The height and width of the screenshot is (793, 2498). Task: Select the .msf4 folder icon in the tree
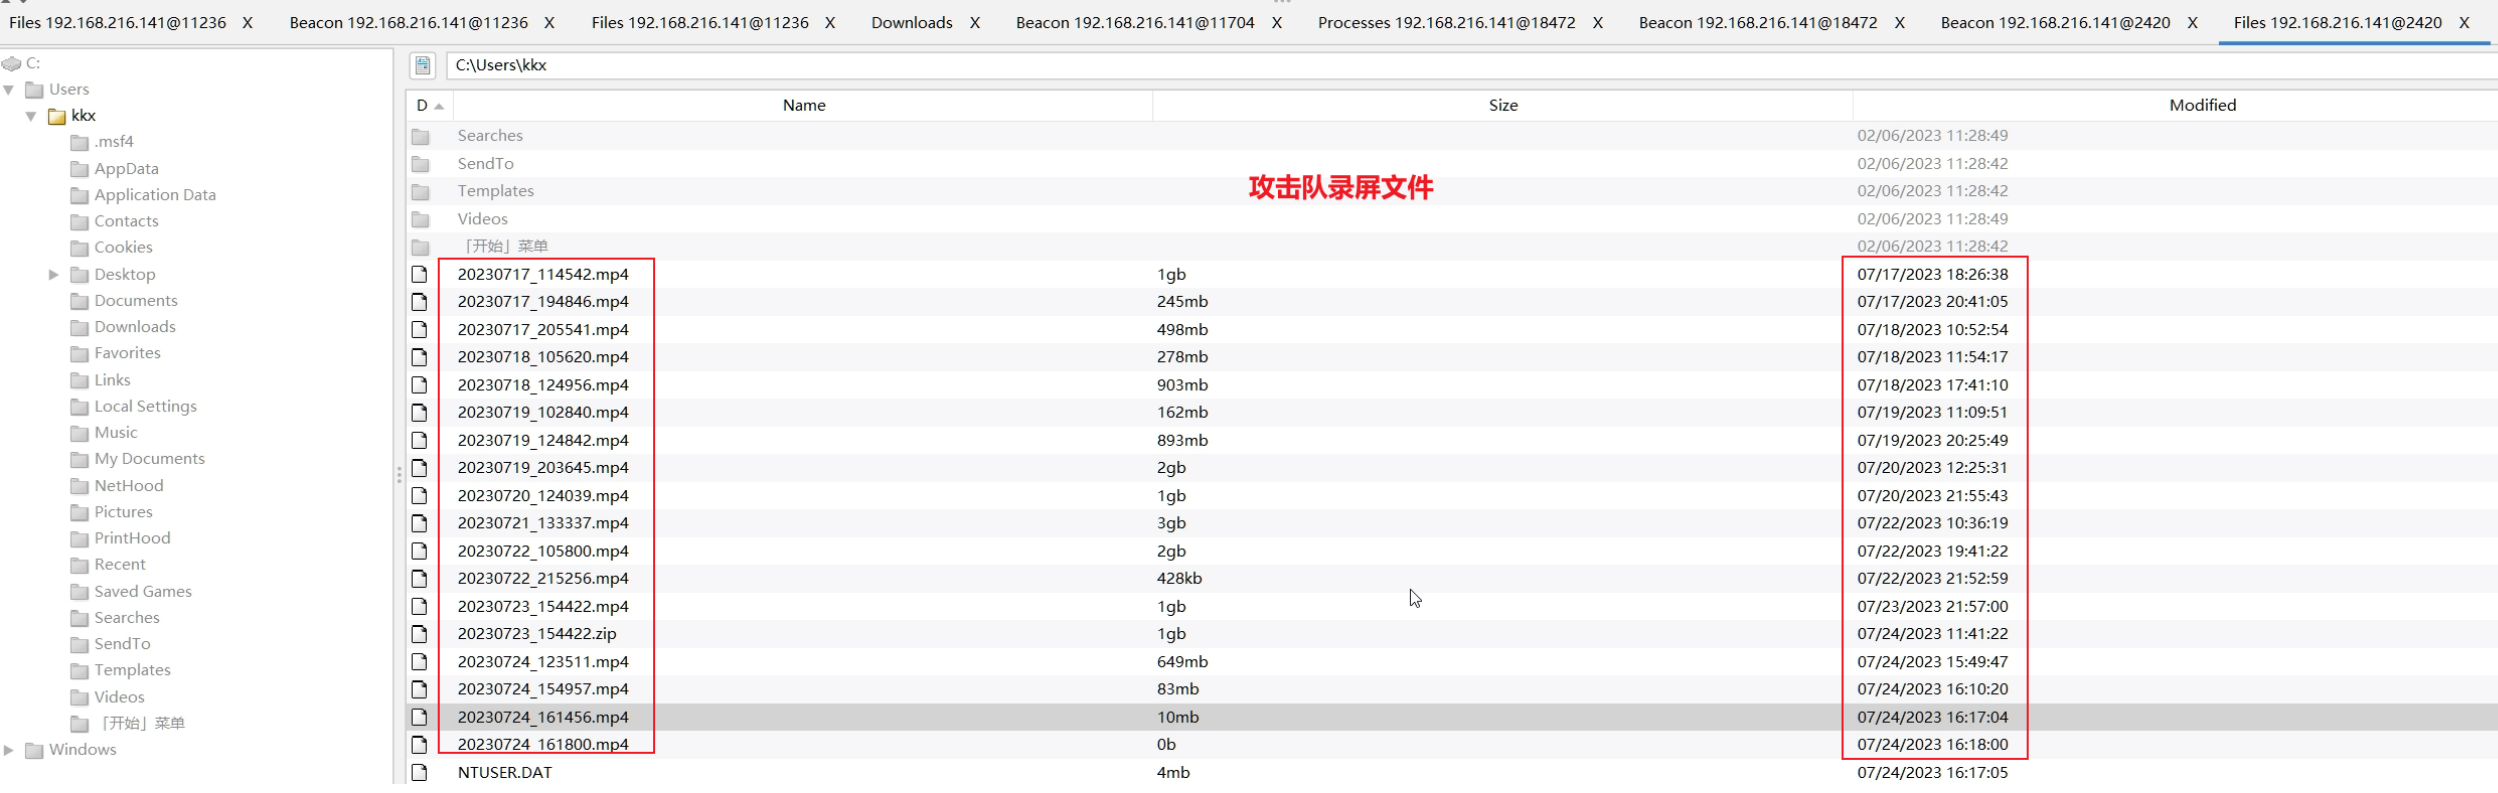coord(80,142)
